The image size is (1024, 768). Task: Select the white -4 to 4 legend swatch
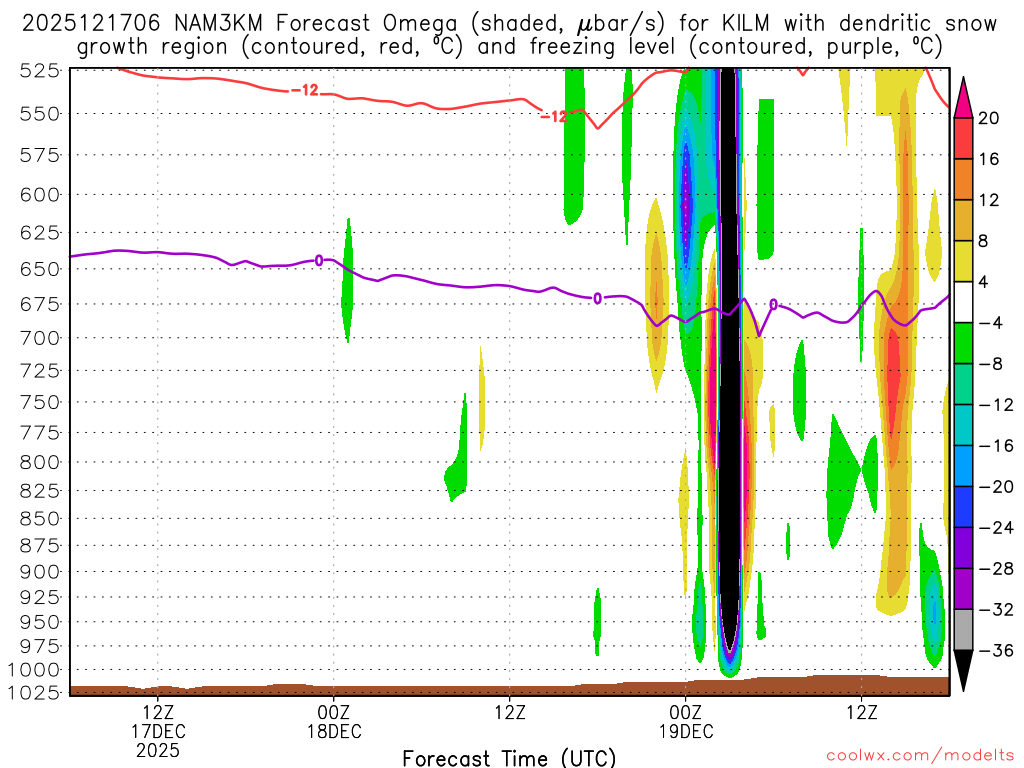[x=963, y=302]
